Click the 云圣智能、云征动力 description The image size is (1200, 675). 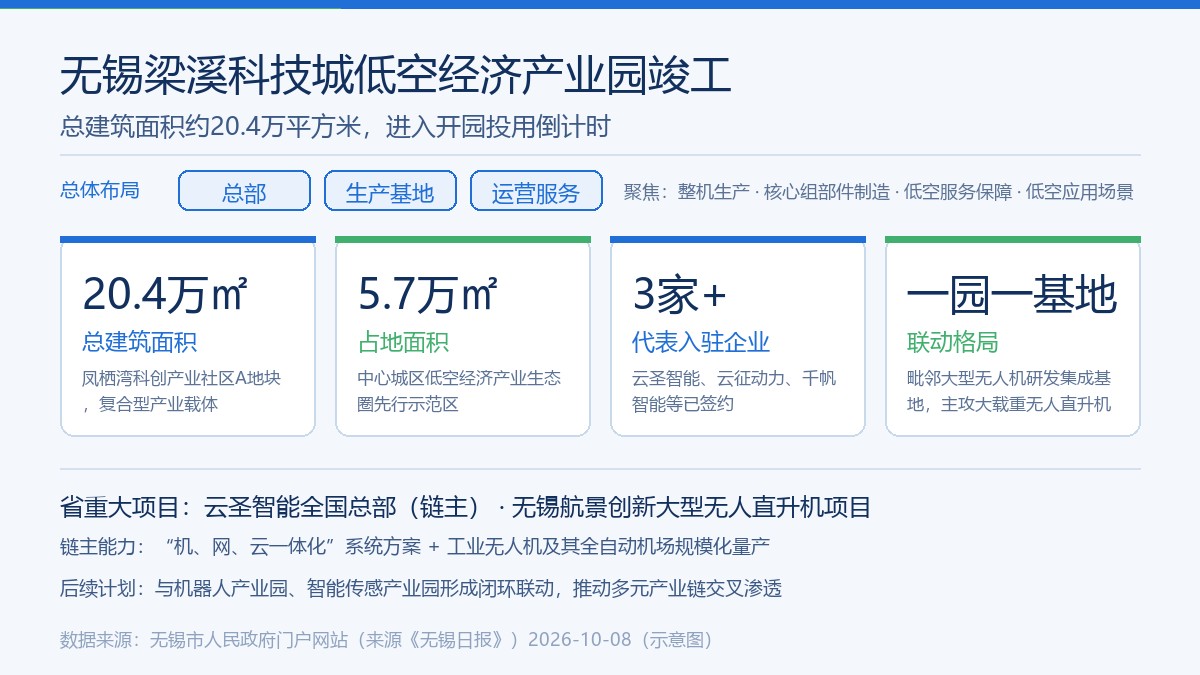(x=734, y=391)
